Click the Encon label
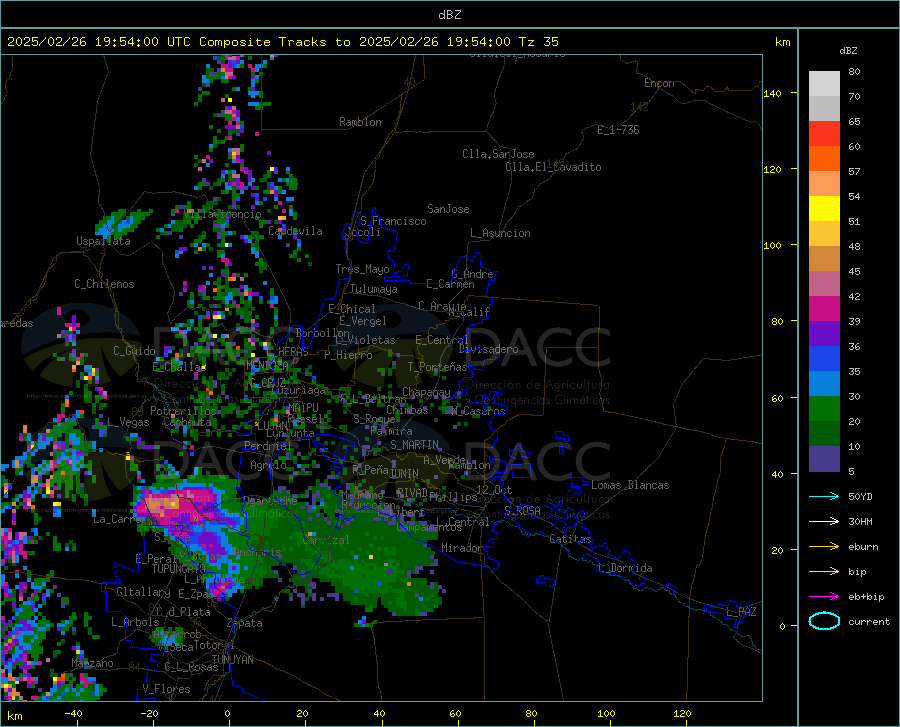The height and width of the screenshot is (727, 900). [659, 83]
